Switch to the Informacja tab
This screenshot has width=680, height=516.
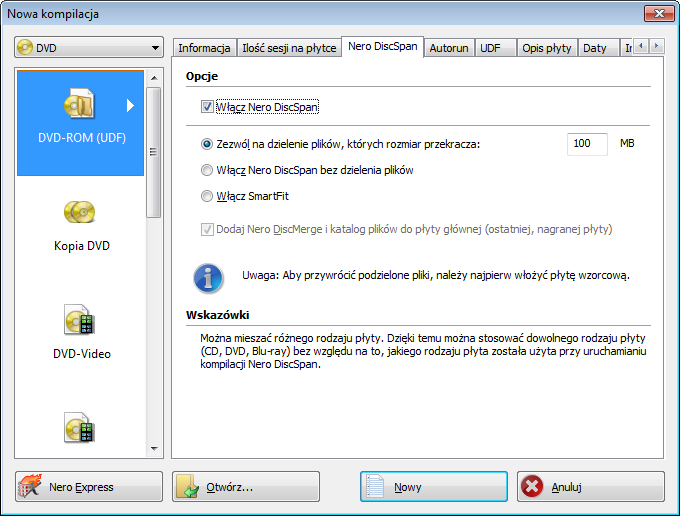(x=204, y=48)
